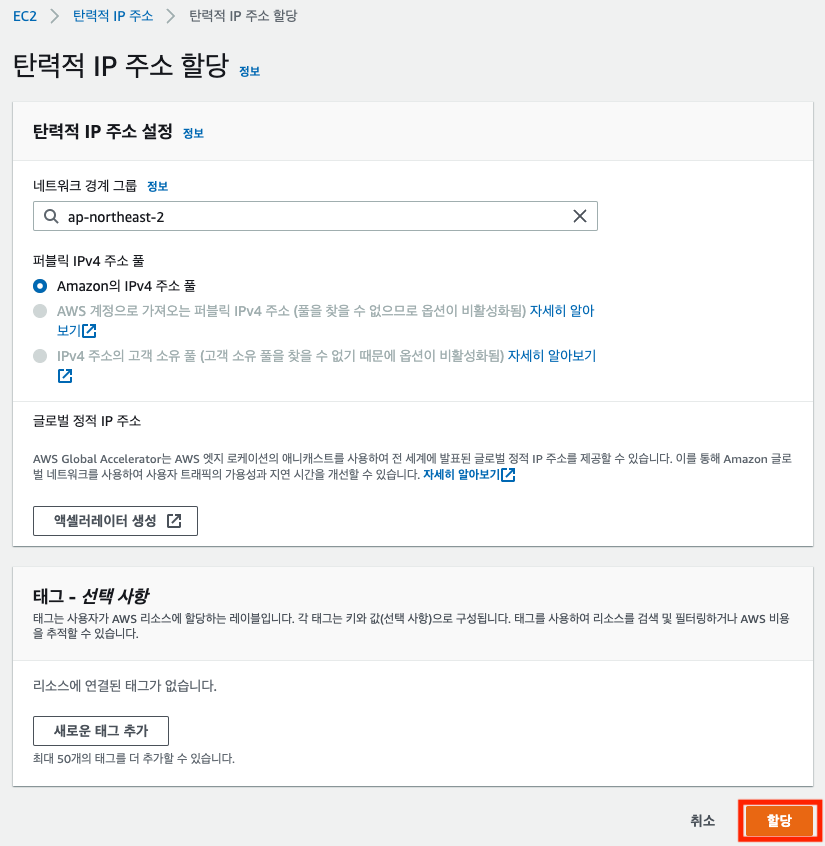Click the breadcrumb chevron after EC2
The width and height of the screenshot is (825, 846).
pyautogui.click(x=54, y=16)
